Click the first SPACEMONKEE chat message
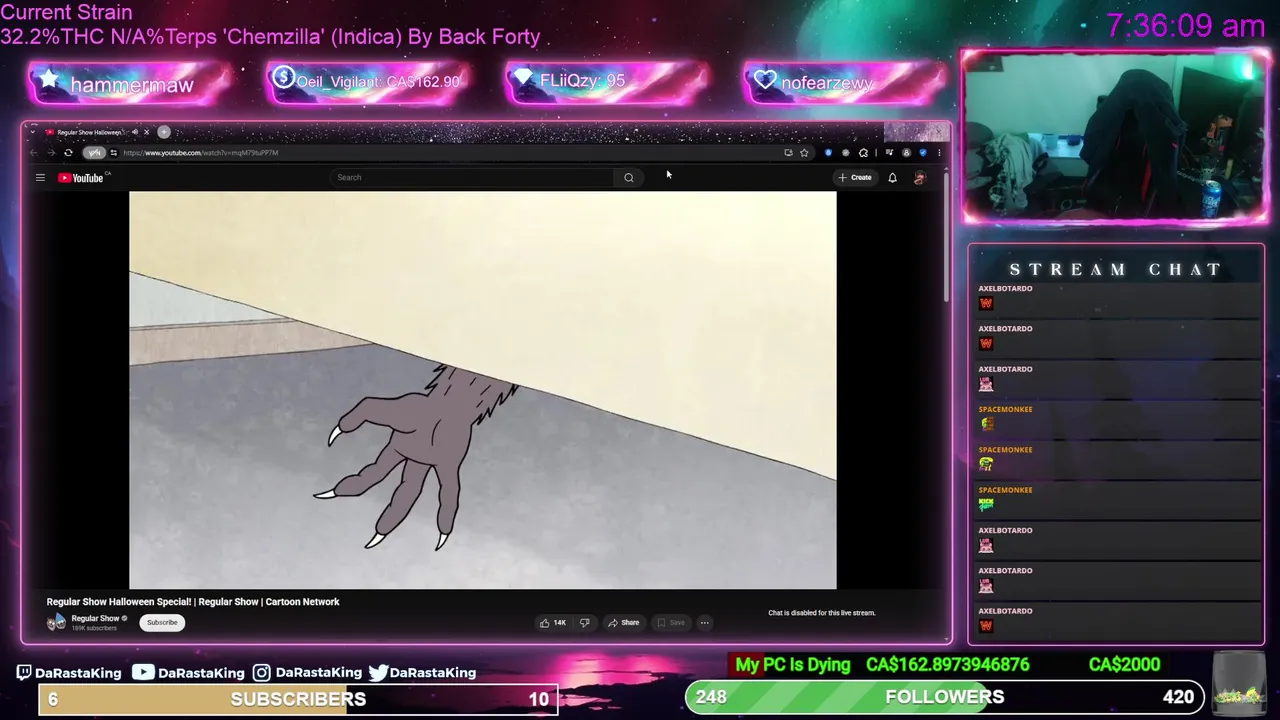 [1115, 418]
